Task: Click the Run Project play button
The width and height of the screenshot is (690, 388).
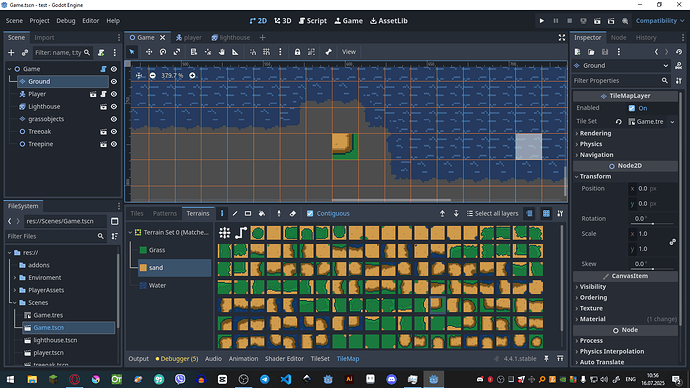Action: (x=542, y=21)
